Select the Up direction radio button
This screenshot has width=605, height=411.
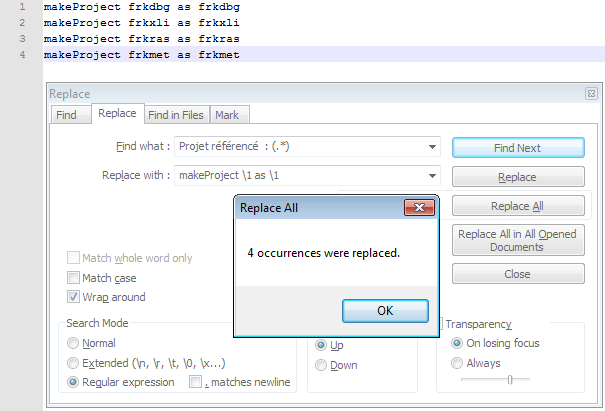tap(321, 345)
